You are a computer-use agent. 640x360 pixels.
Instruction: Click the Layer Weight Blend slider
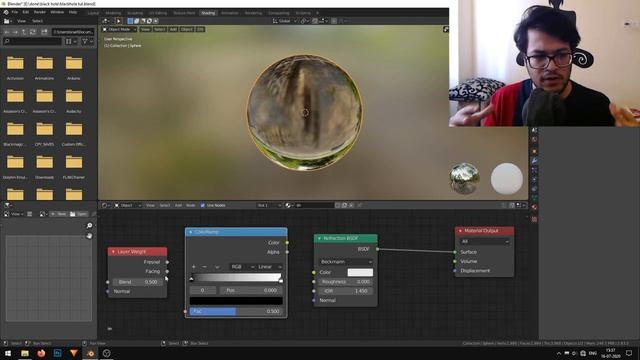point(138,282)
